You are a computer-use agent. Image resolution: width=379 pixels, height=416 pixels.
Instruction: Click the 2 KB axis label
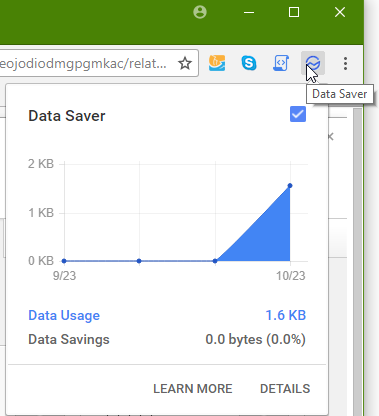click(41, 164)
